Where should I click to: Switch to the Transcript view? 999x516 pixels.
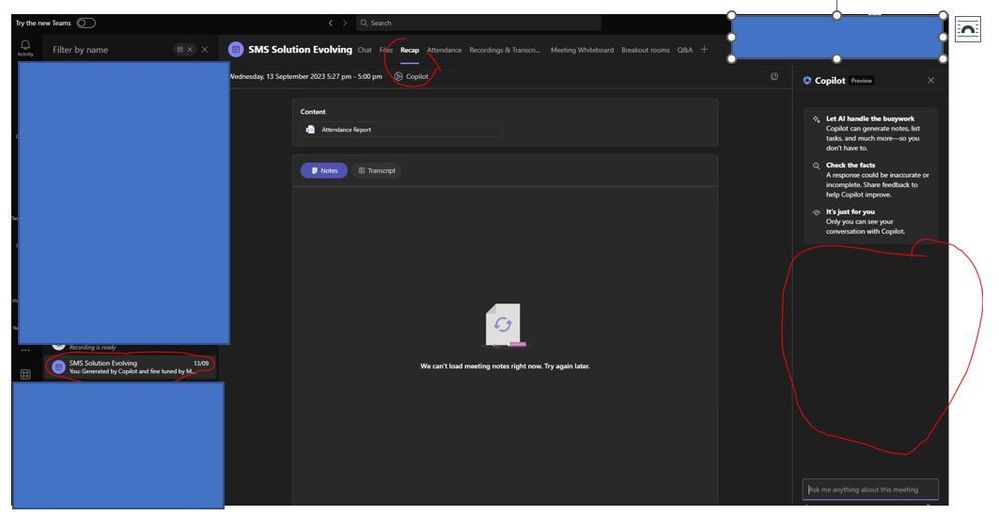click(x=377, y=170)
